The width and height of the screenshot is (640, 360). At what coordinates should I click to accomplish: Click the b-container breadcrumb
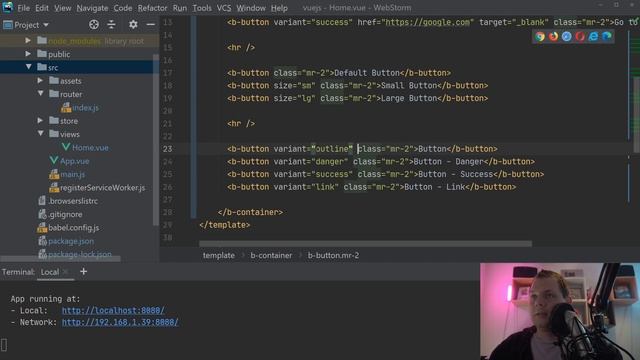(271, 255)
